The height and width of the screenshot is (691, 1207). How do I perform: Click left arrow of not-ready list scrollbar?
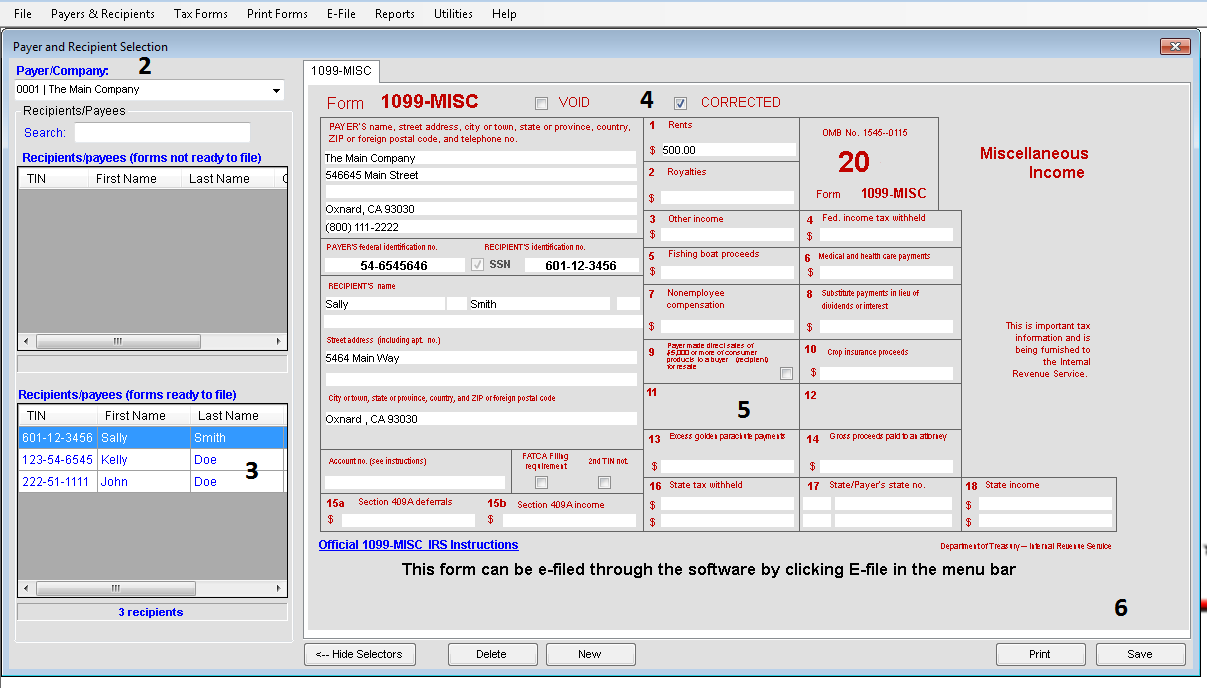[26, 341]
